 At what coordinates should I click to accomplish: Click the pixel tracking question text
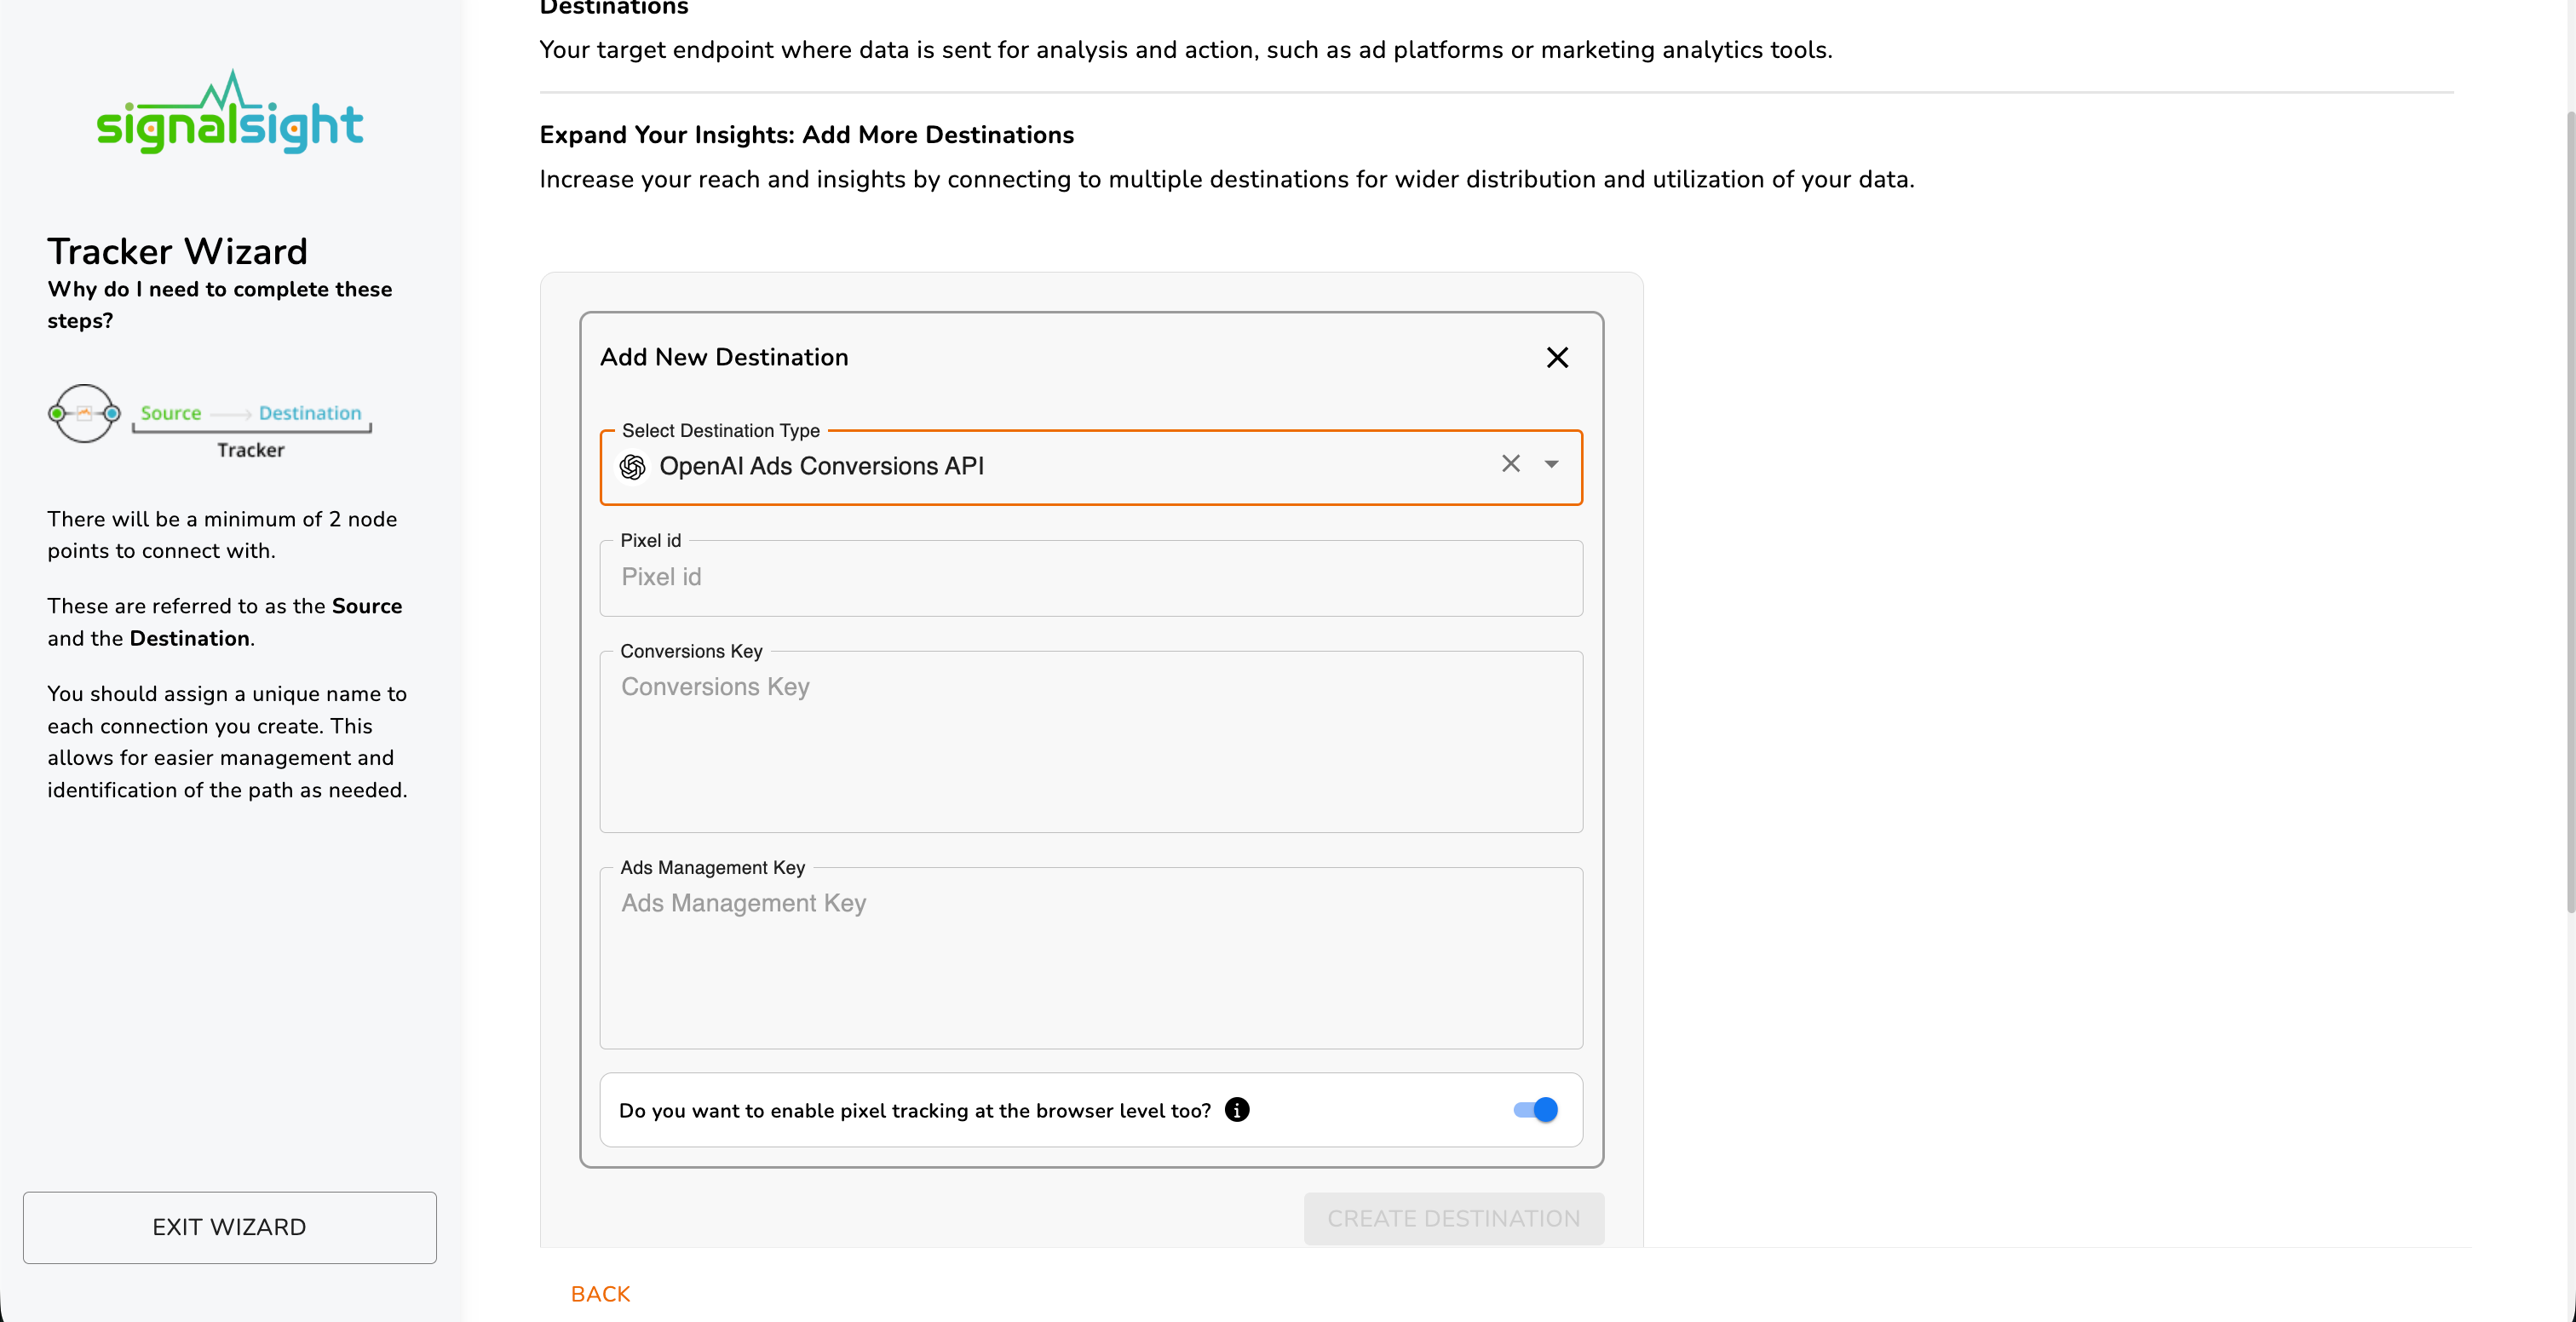914,1110
